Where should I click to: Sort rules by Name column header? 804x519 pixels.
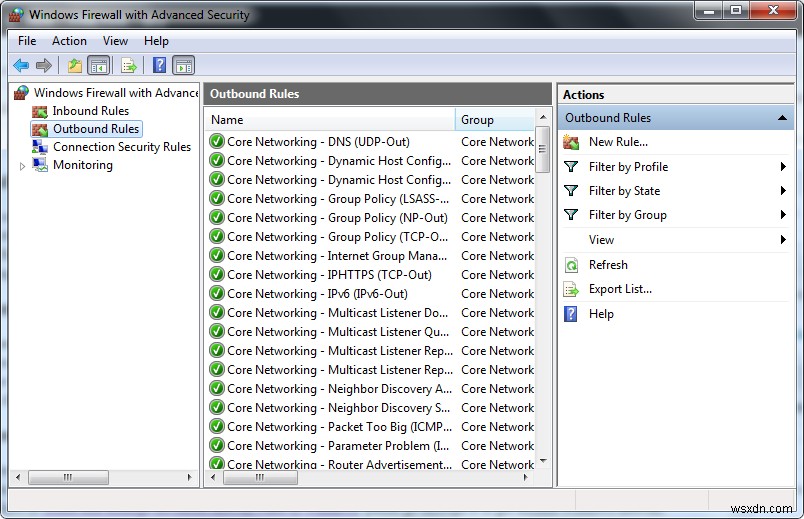click(331, 120)
